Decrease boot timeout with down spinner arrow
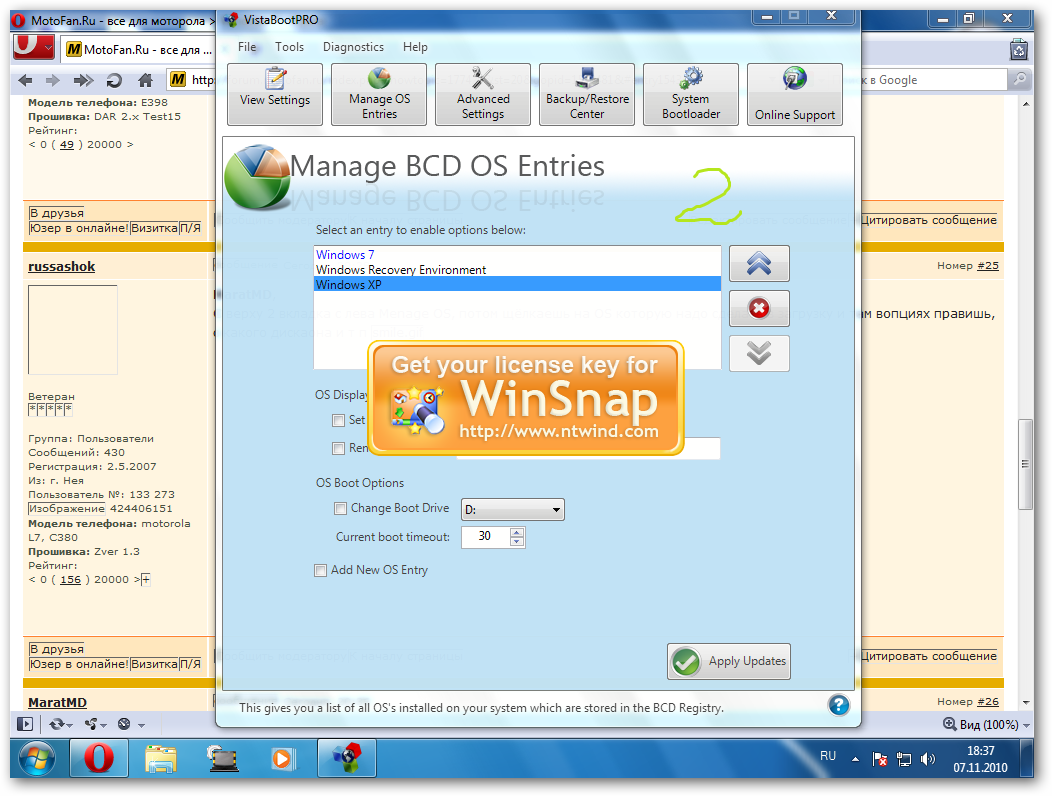 tap(517, 541)
